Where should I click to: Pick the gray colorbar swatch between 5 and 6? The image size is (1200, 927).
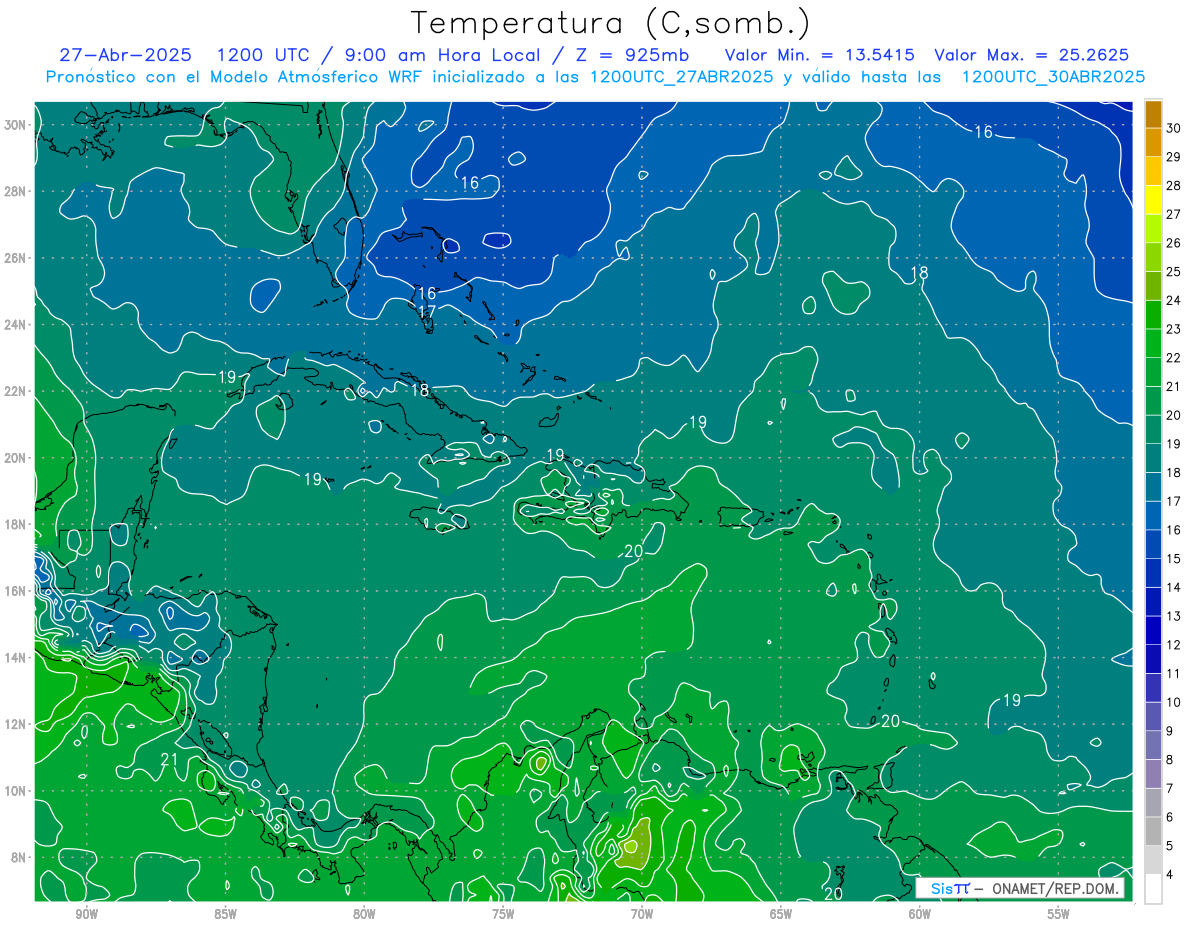pyautogui.click(x=1153, y=832)
